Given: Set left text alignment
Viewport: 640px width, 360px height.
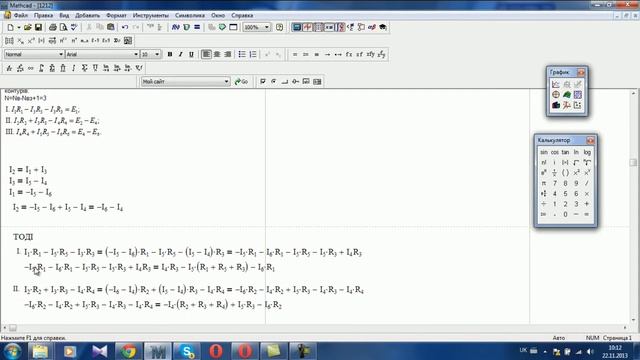Looking at the screenshot, I should (206, 54).
